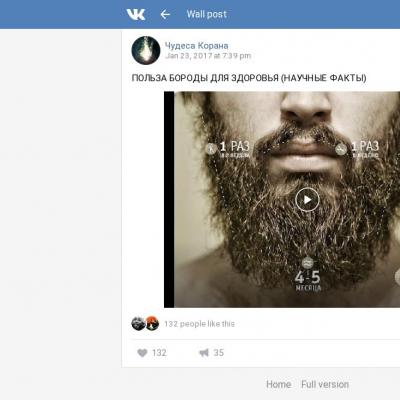Open the first liker's avatar
The width and height of the screenshot is (400, 400).
pyautogui.click(x=138, y=323)
